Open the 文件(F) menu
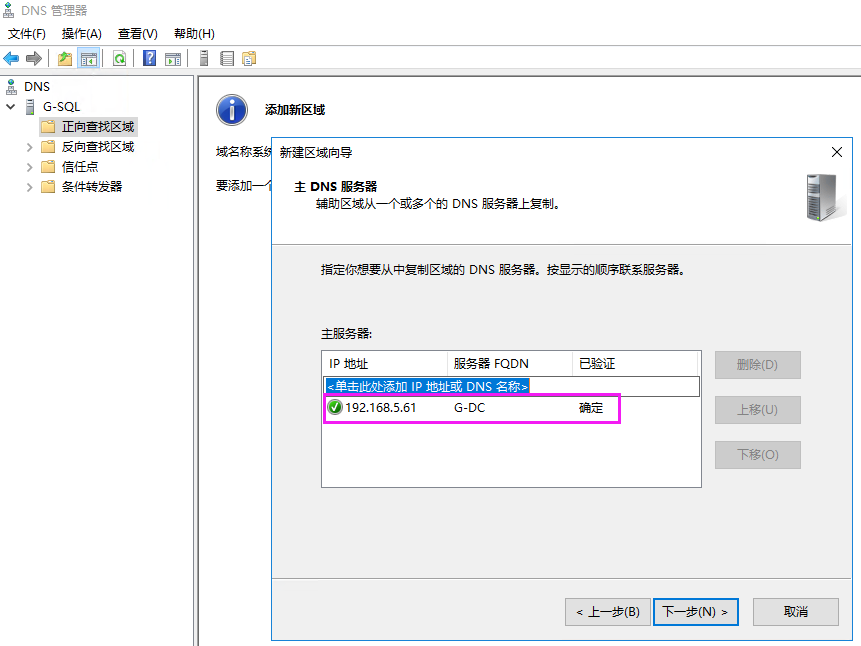This screenshot has width=861, height=646. (x=26, y=34)
